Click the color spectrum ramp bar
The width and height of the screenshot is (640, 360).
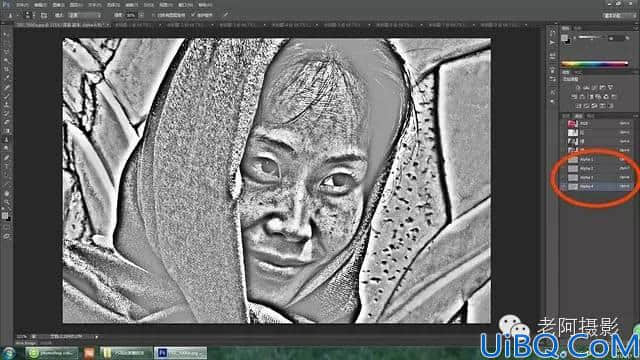pos(594,64)
